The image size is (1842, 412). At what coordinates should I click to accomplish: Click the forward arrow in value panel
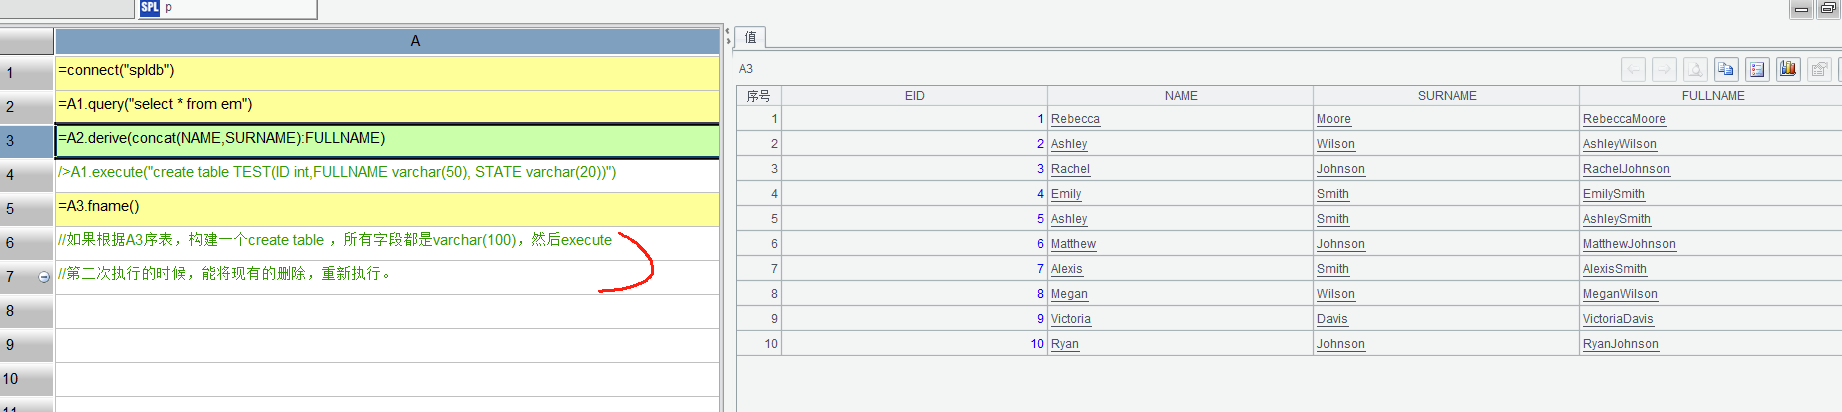pyautogui.click(x=1664, y=69)
